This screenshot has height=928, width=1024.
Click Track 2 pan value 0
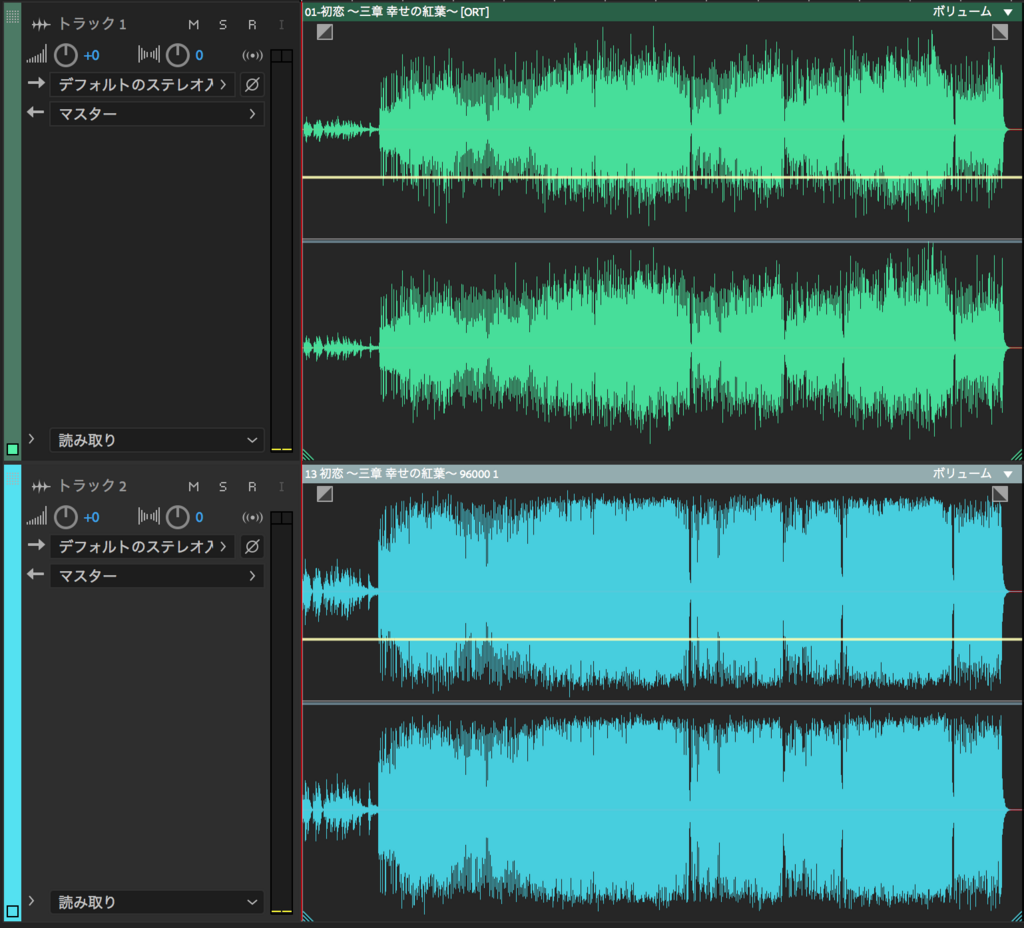tap(199, 517)
